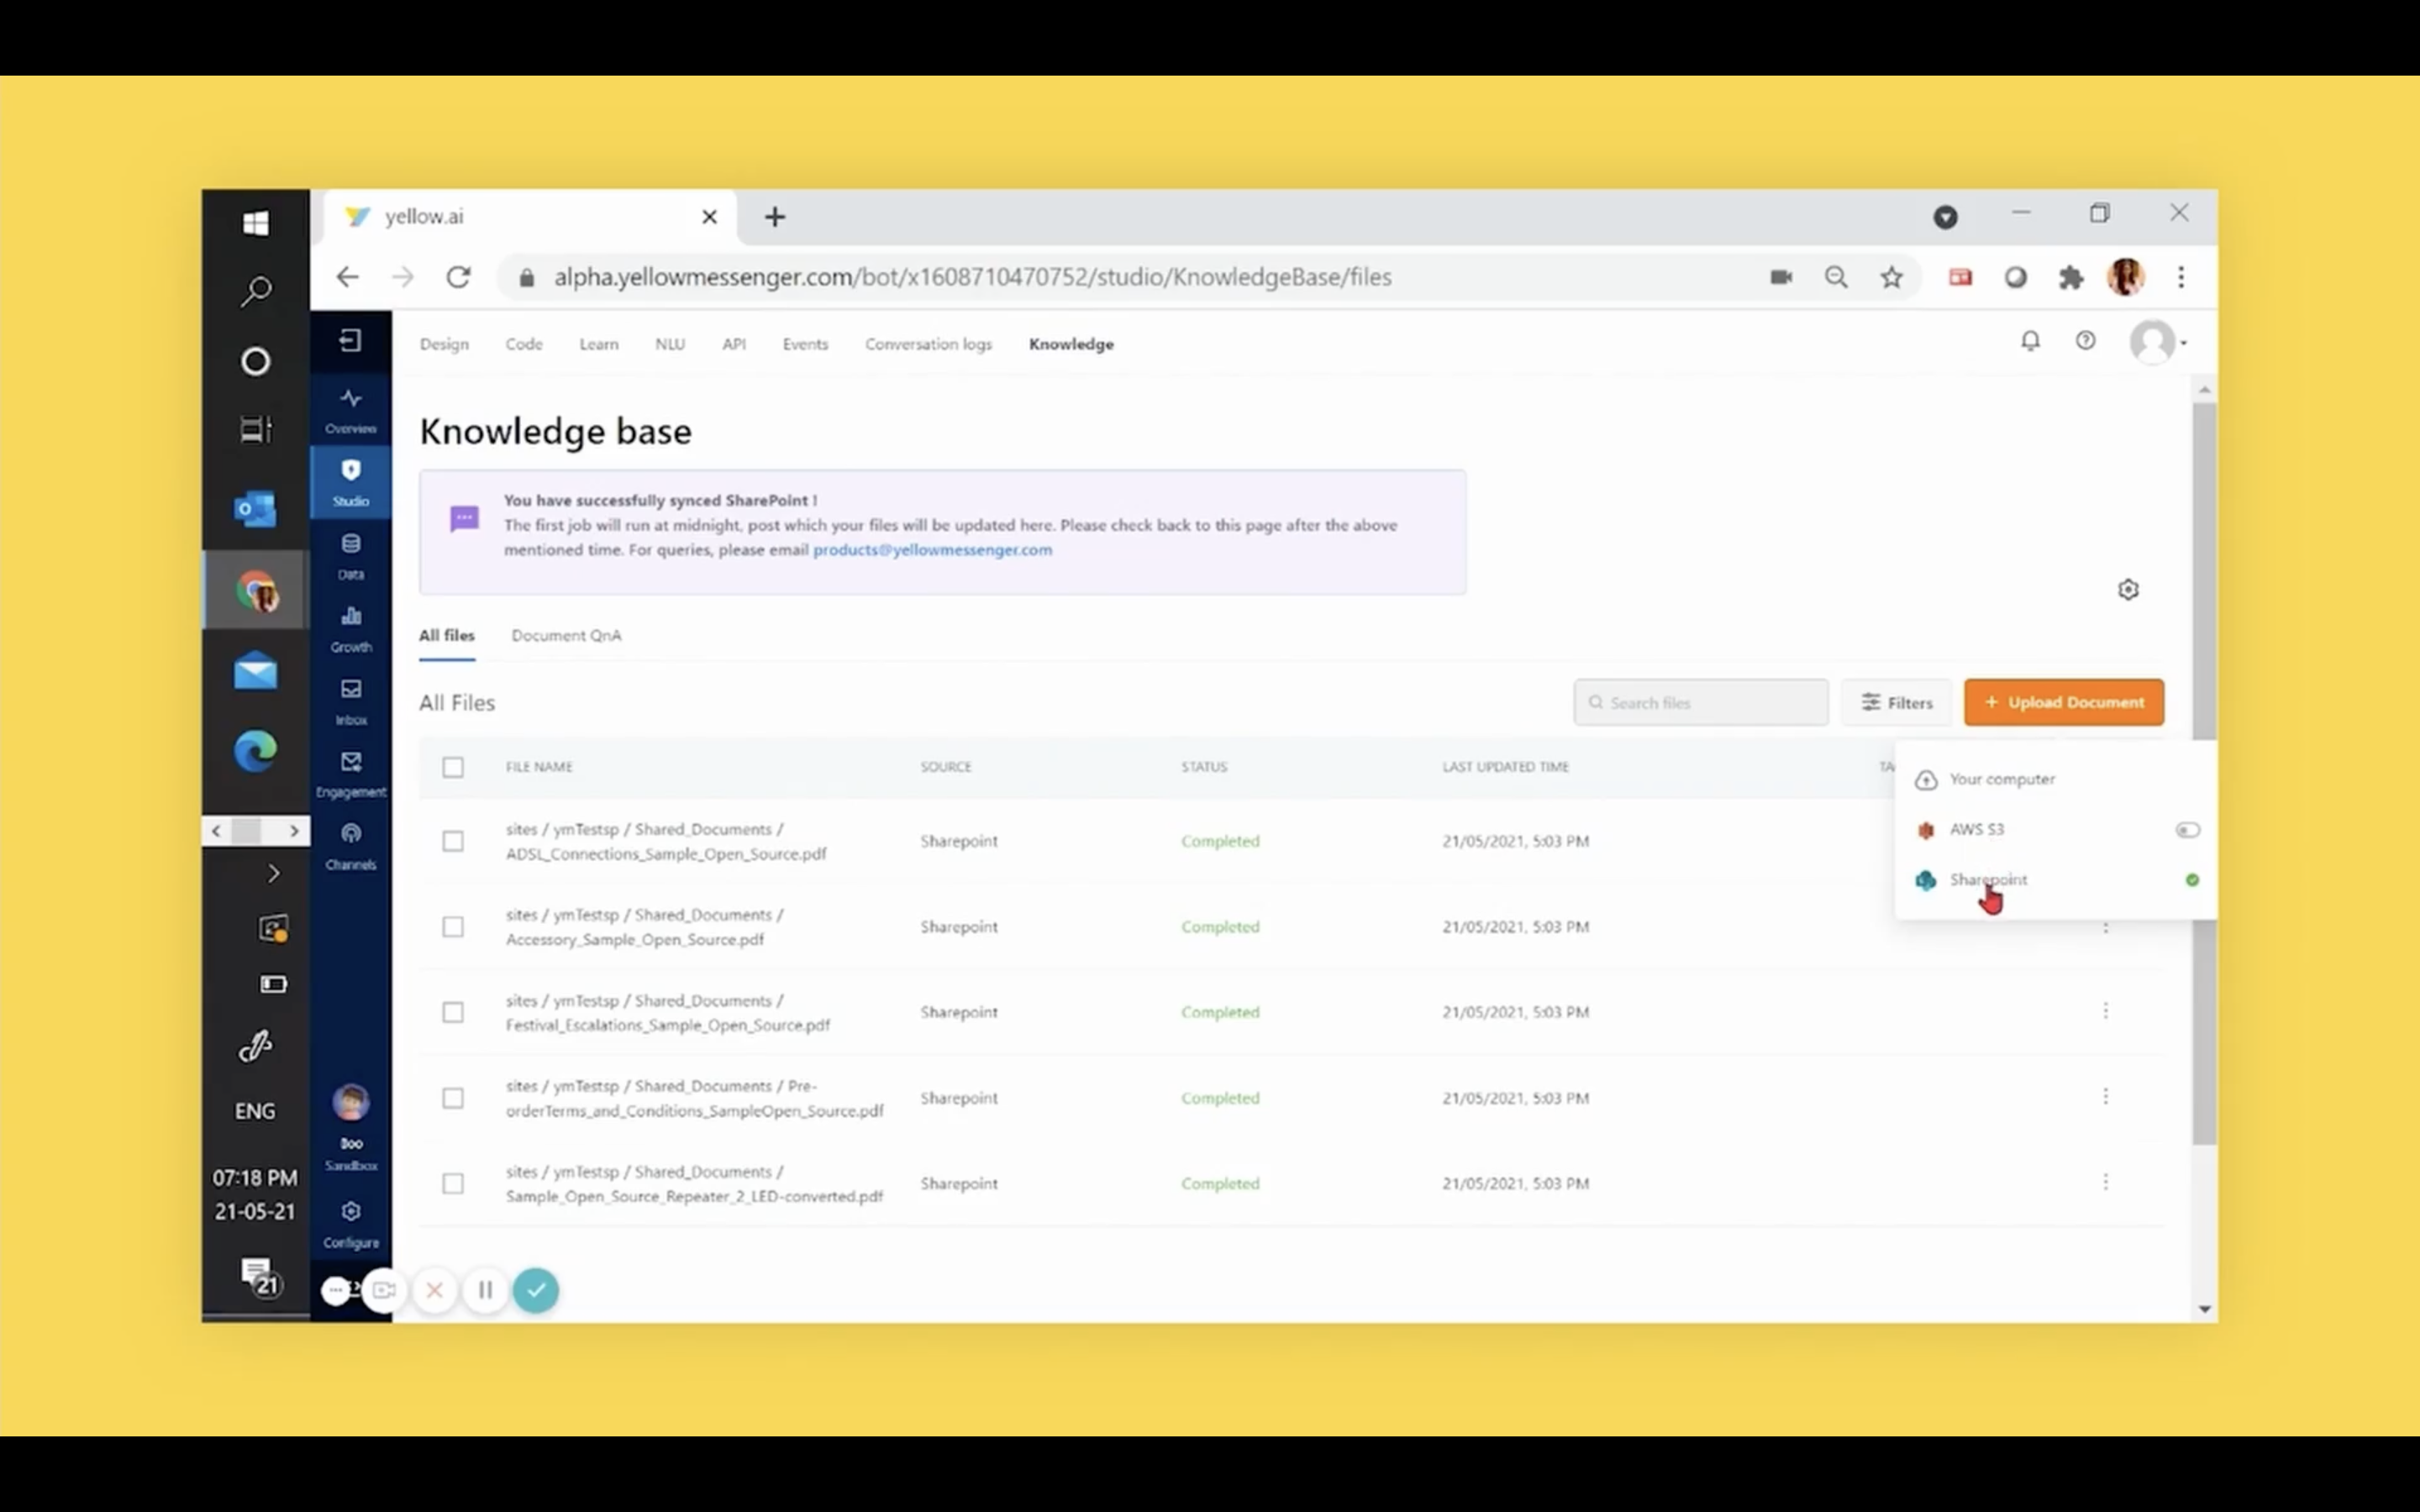Check Sample_Open_Source_Repeater file checkbox
This screenshot has height=1512, width=2420.
pyautogui.click(x=453, y=1183)
